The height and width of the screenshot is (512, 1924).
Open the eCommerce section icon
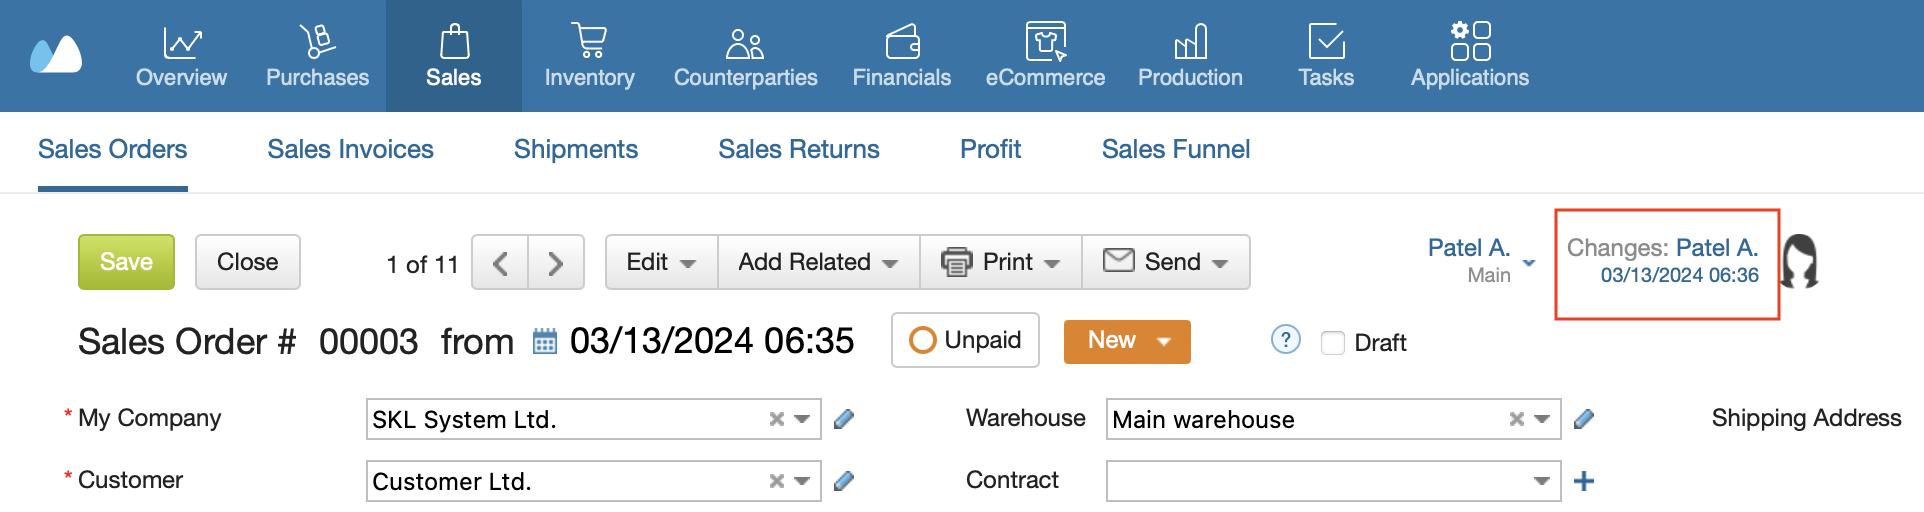1046,41
